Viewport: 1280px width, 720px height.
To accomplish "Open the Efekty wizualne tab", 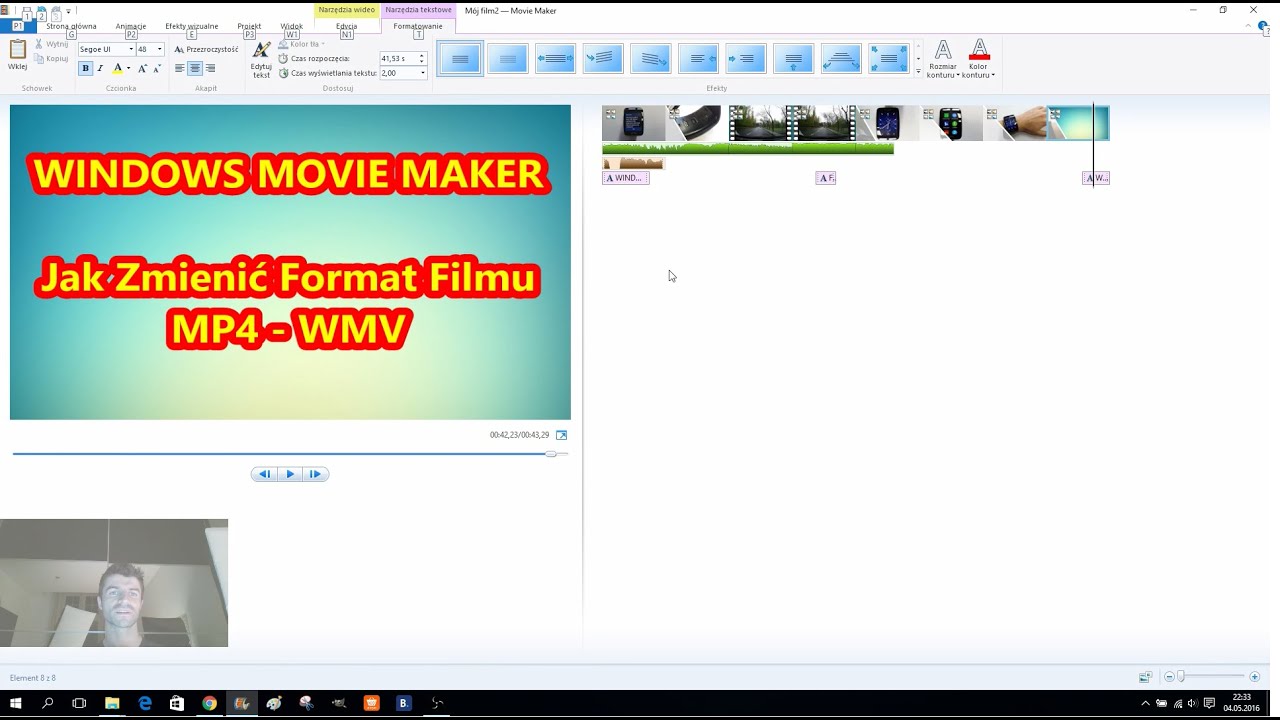I will tap(191, 26).
